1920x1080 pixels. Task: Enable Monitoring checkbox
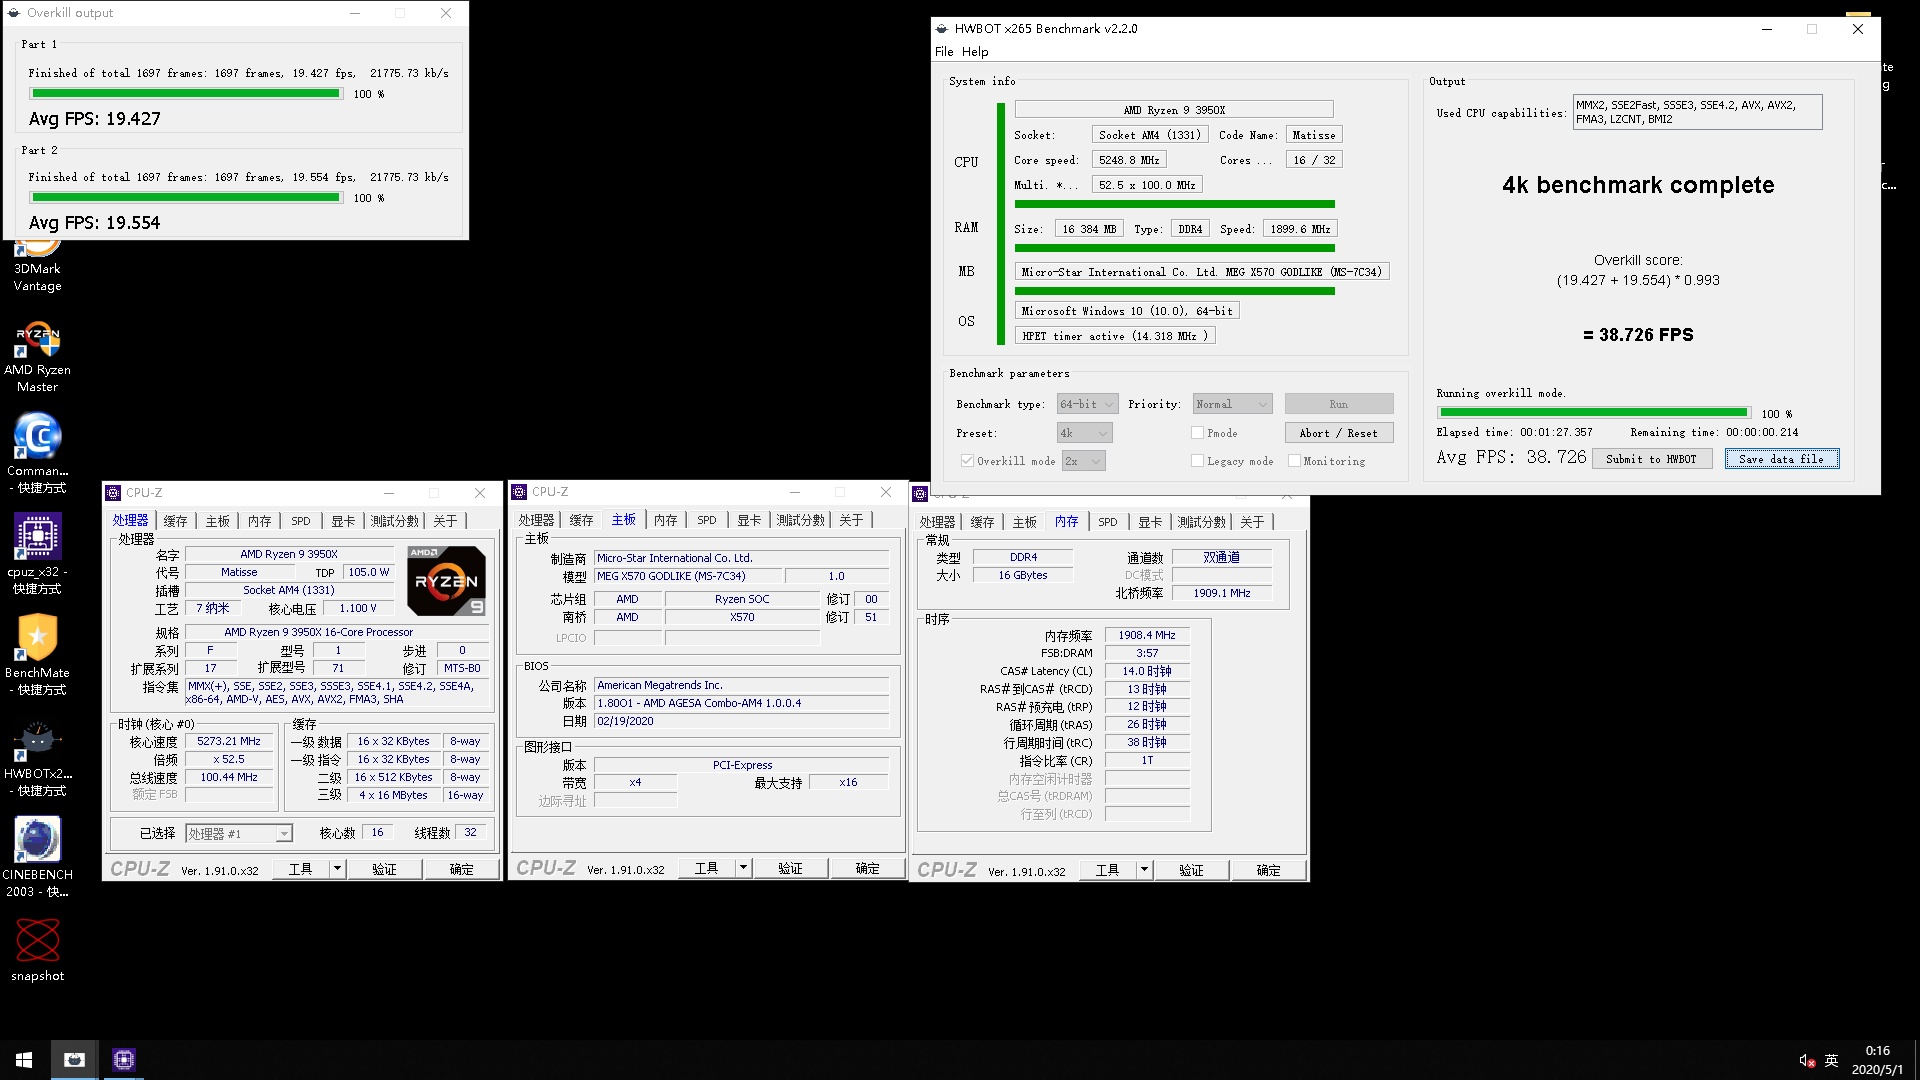point(1294,461)
